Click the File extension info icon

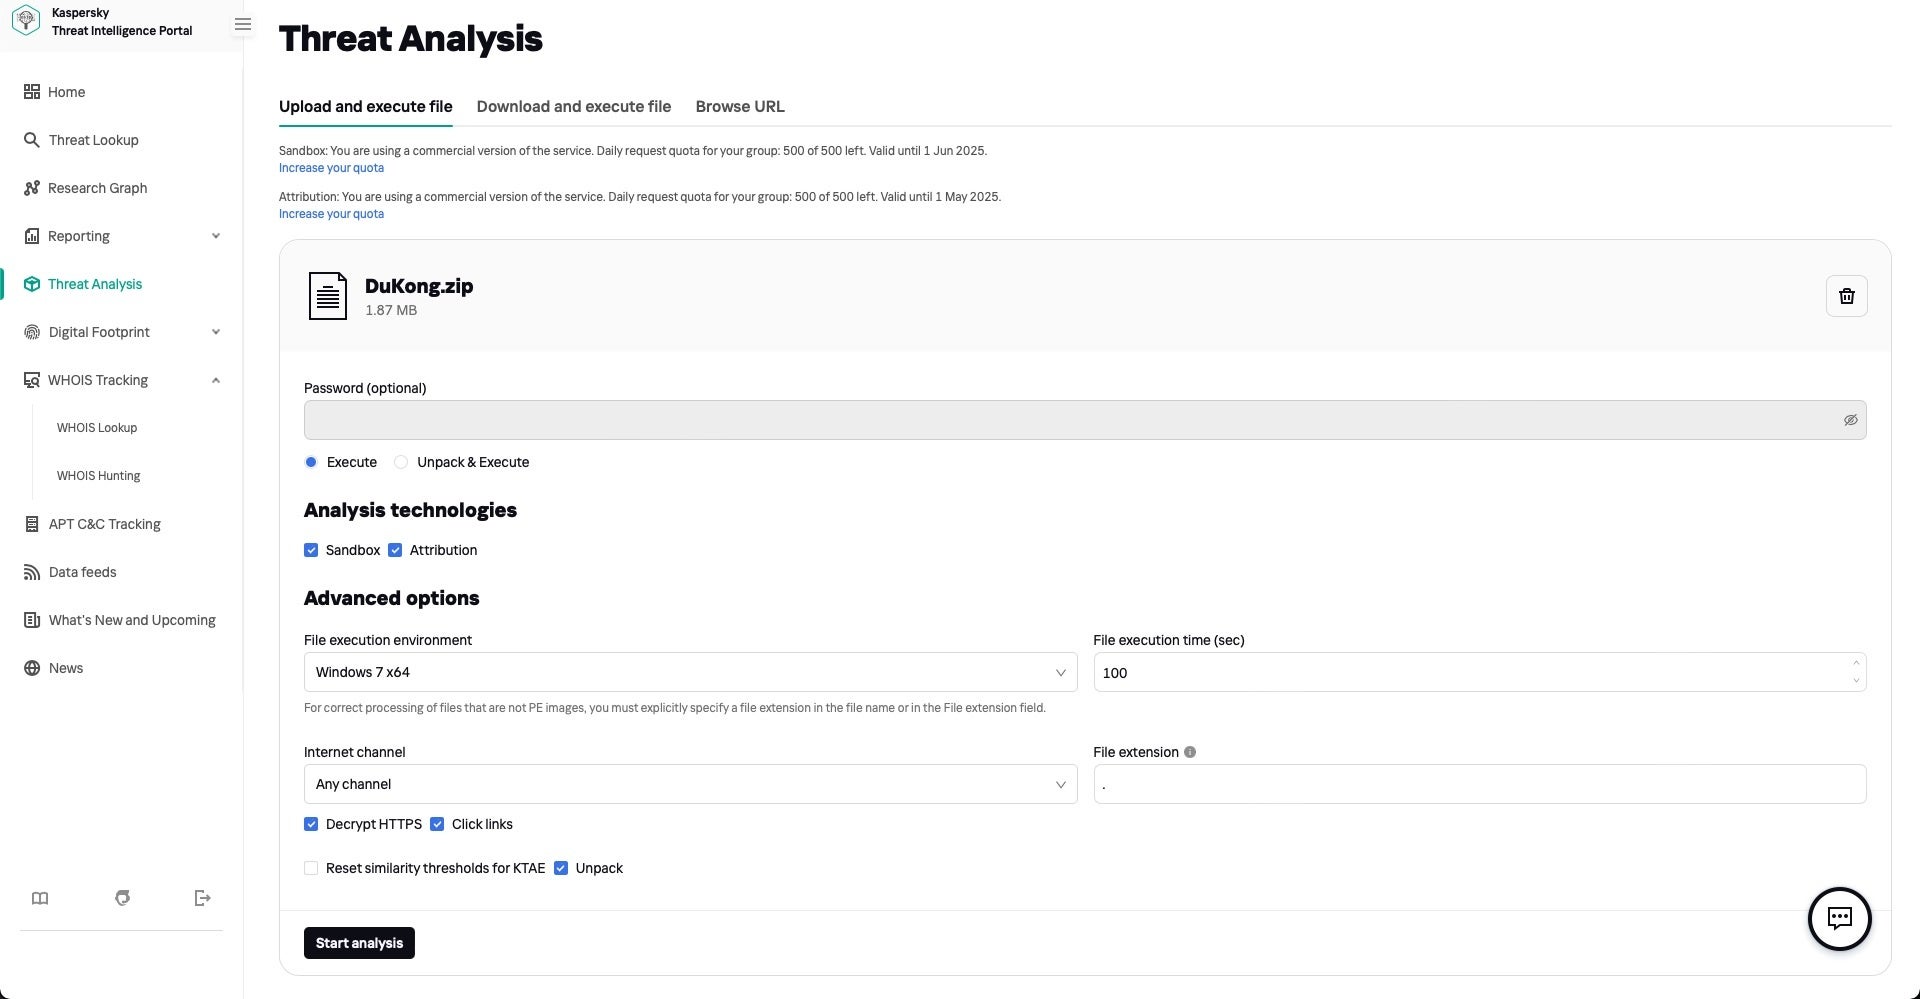(x=1190, y=752)
